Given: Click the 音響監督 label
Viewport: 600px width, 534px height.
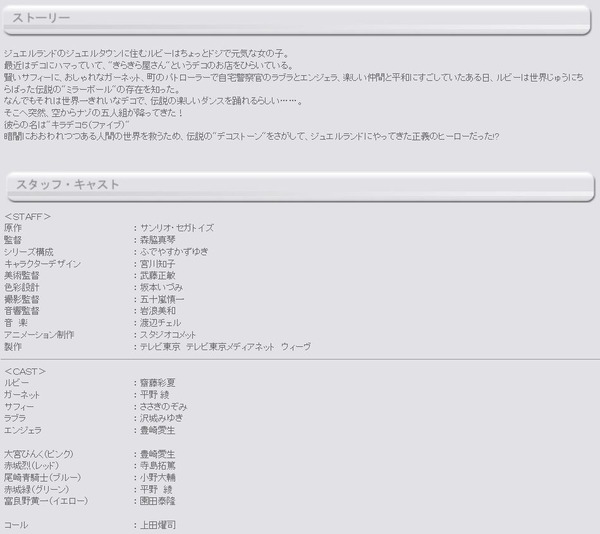Looking at the screenshot, I should [22, 311].
